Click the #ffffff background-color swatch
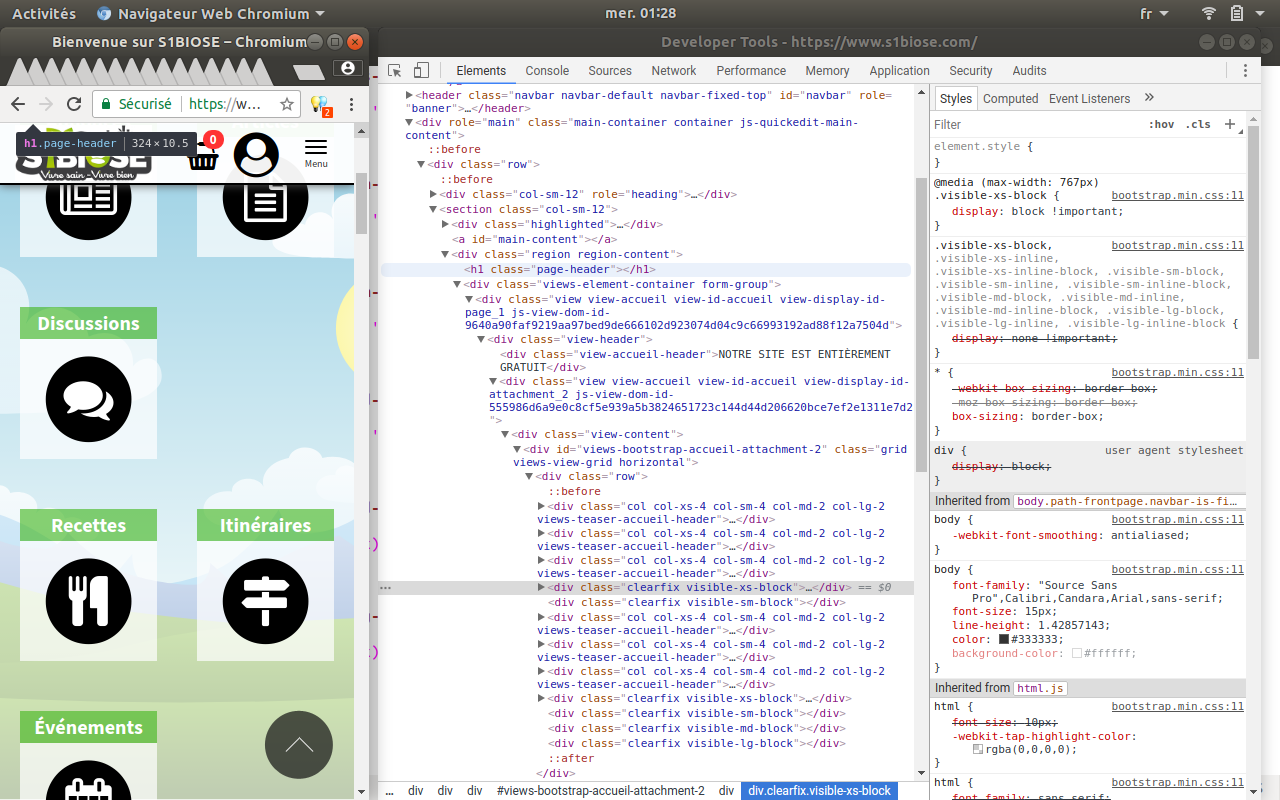1280x800 pixels. click(1077, 653)
